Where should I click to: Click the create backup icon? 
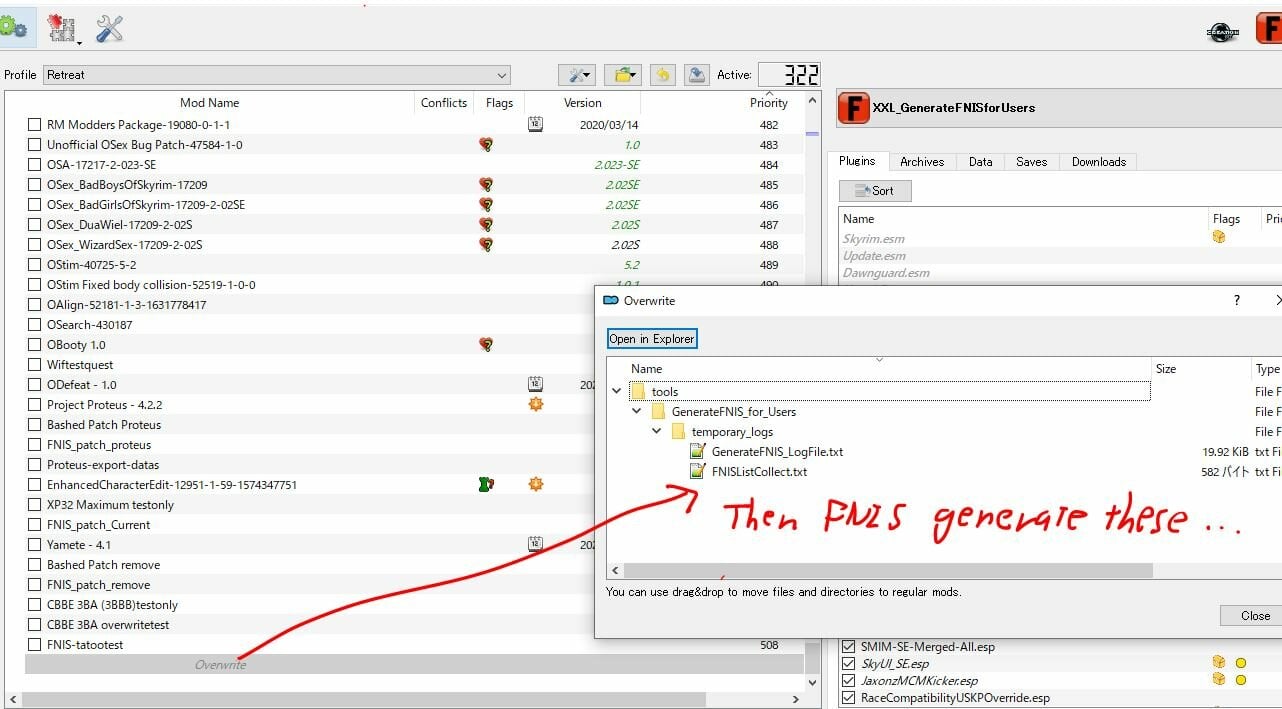pyautogui.click(x=698, y=75)
